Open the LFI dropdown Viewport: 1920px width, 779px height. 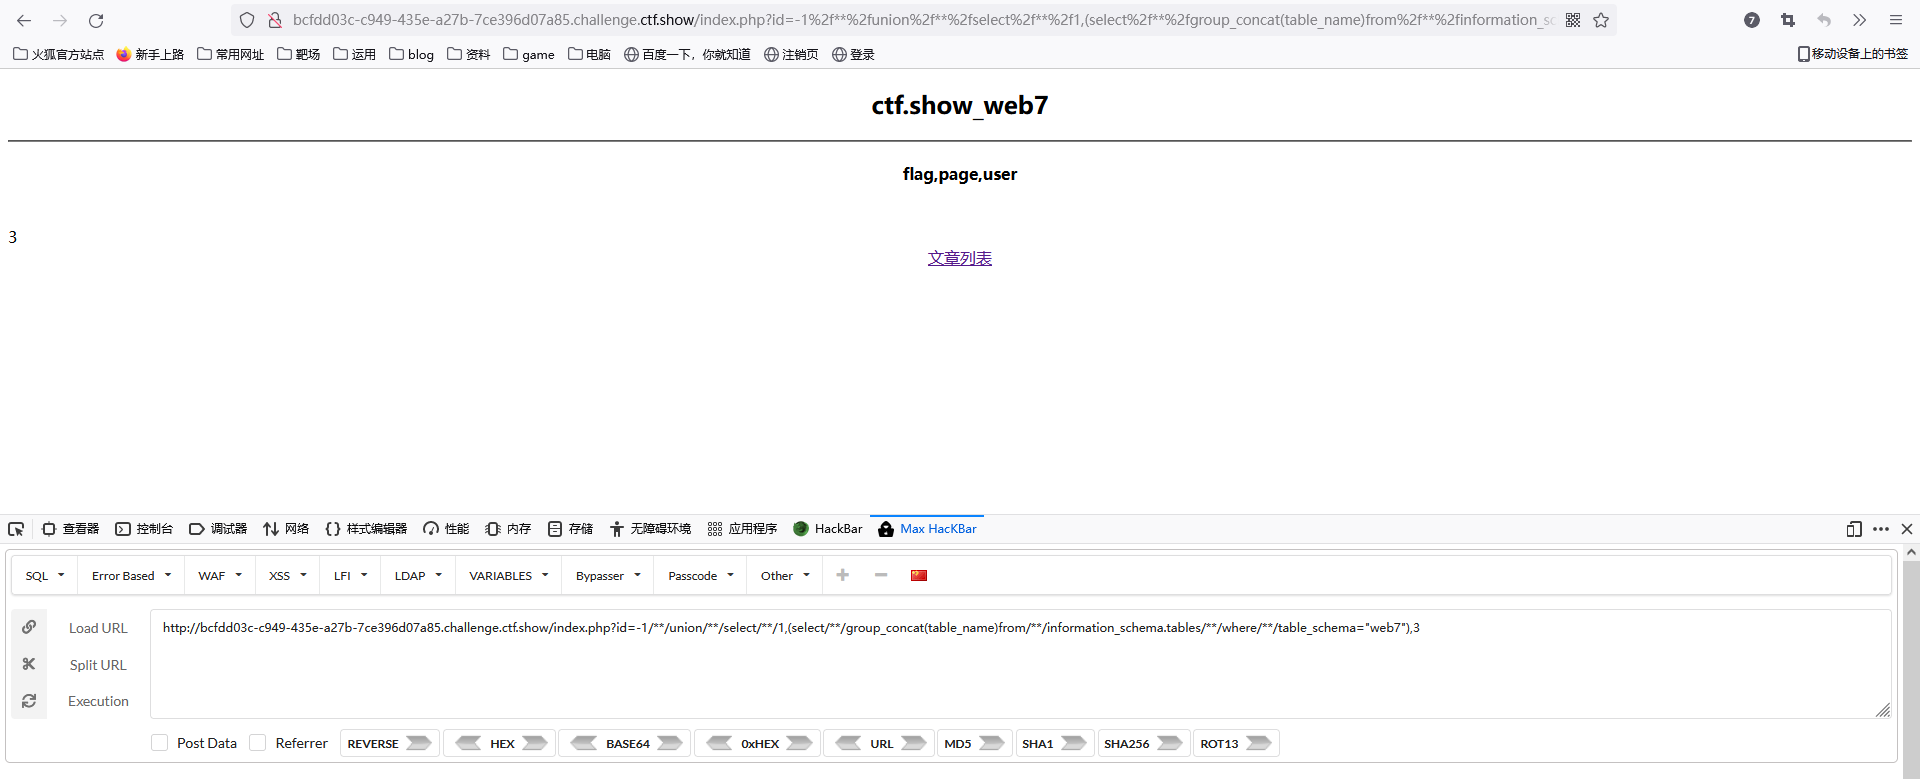tap(351, 575)
